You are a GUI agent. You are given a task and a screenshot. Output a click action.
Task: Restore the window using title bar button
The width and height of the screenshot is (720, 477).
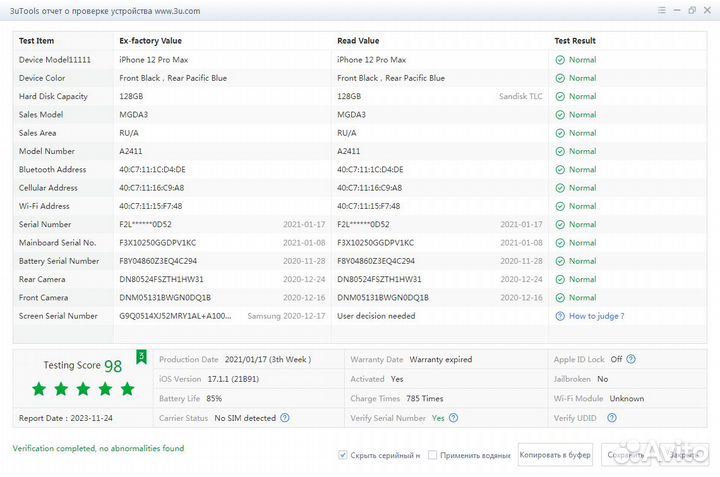pyautogui.click(x=691, y=10)
